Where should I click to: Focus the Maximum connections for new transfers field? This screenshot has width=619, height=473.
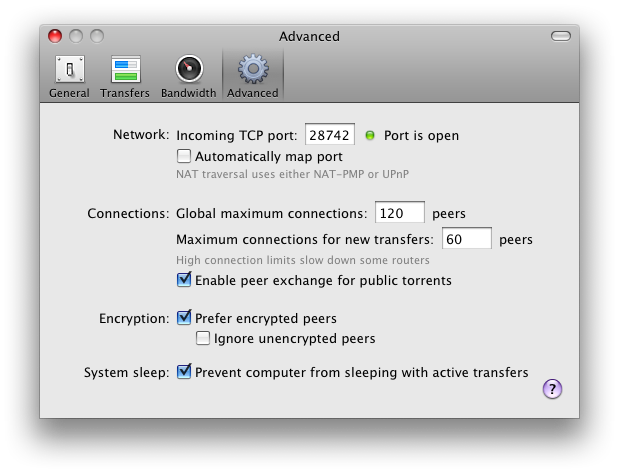tap(467, 238)
